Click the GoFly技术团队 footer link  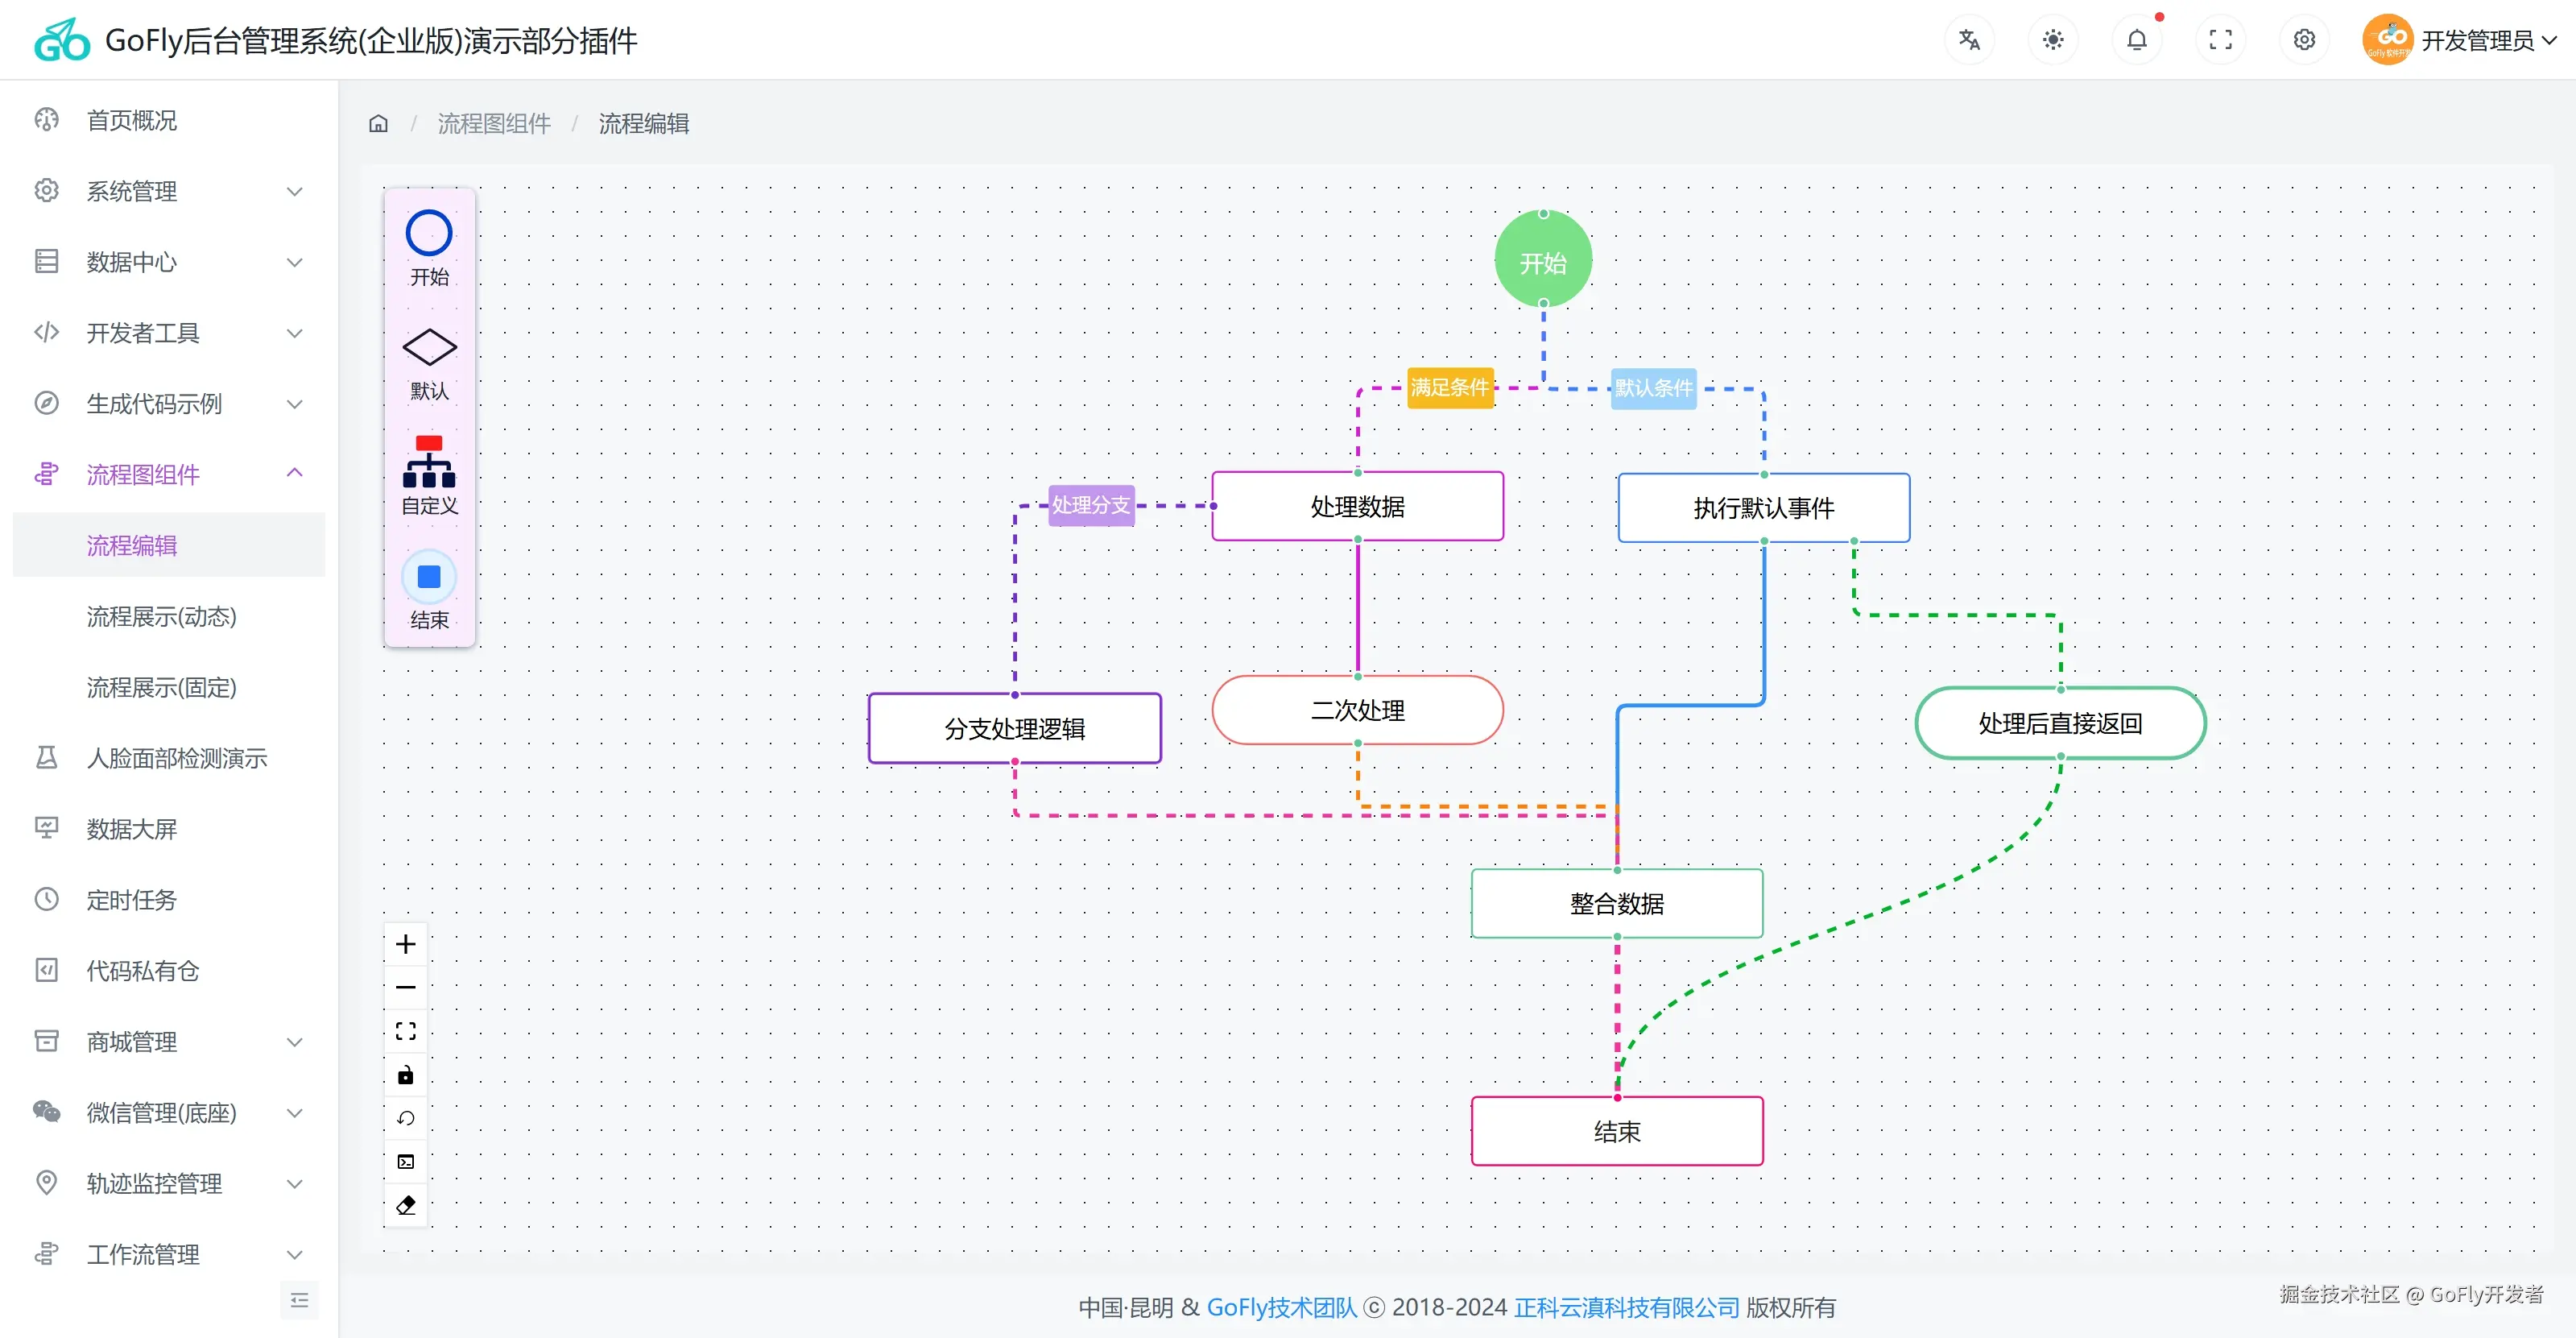(x=1280, y=1307)
